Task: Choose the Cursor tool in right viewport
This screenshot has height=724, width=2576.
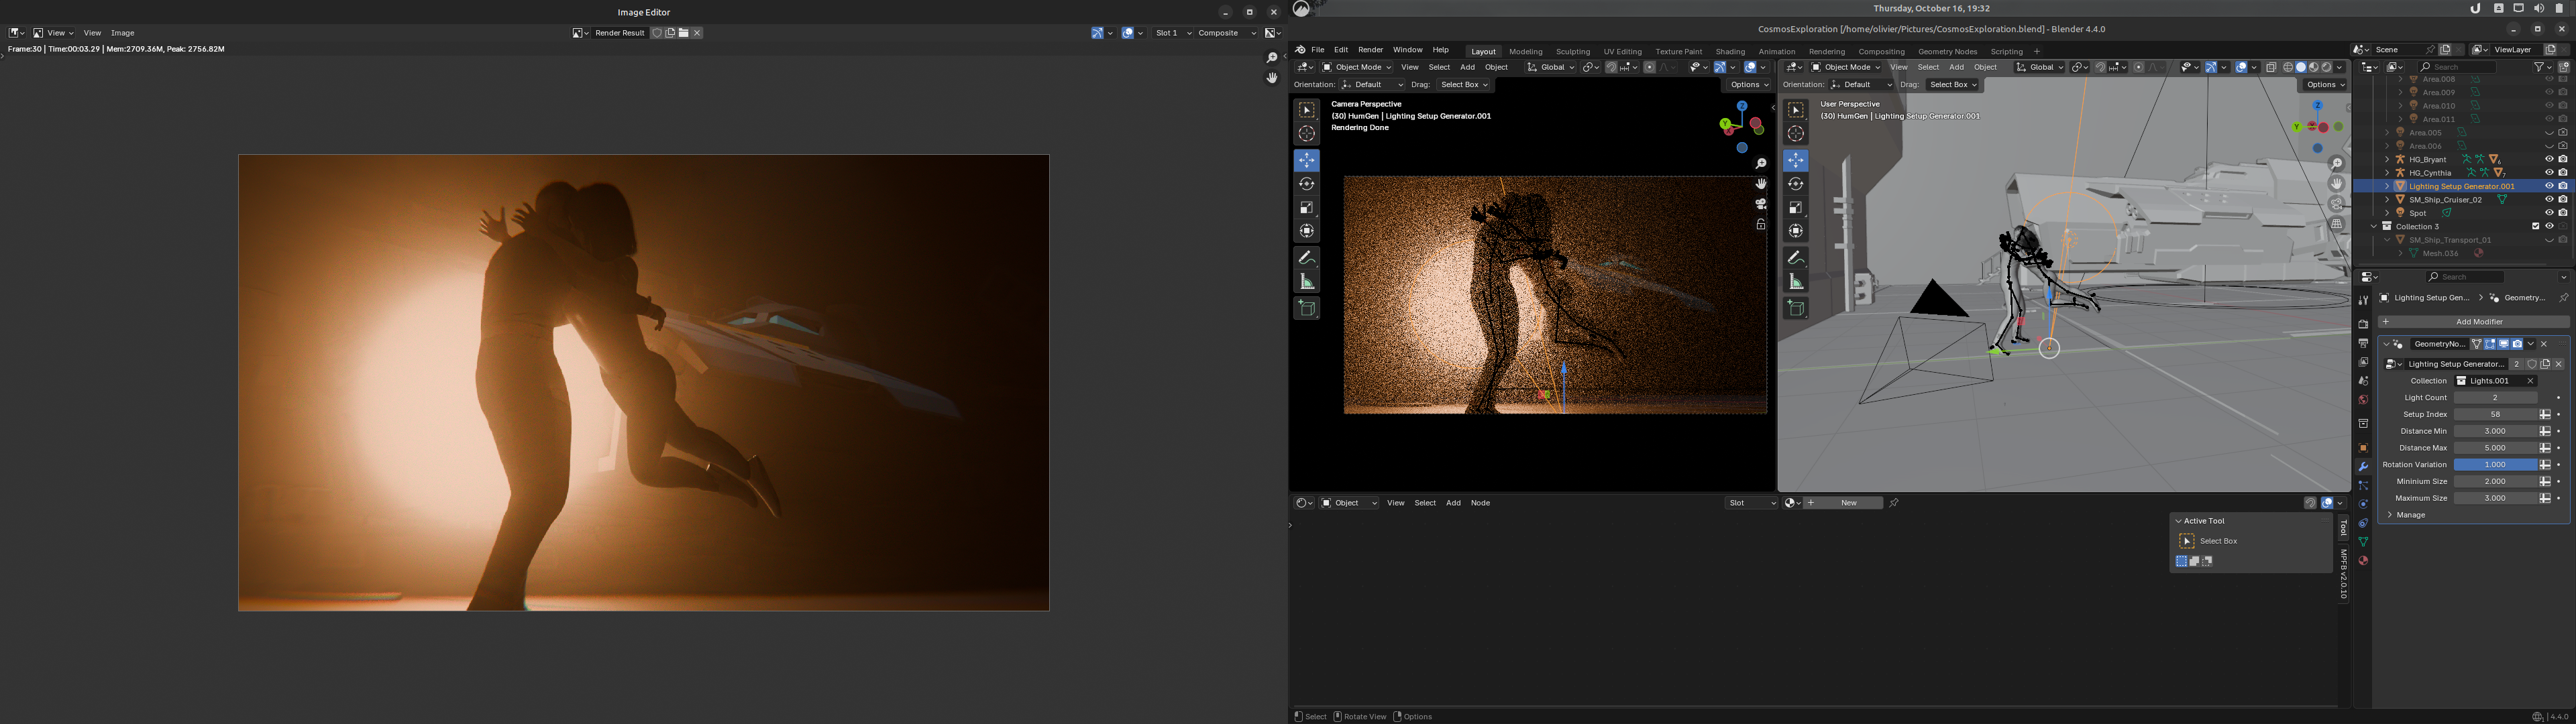Action: (x=1796, y=134)
